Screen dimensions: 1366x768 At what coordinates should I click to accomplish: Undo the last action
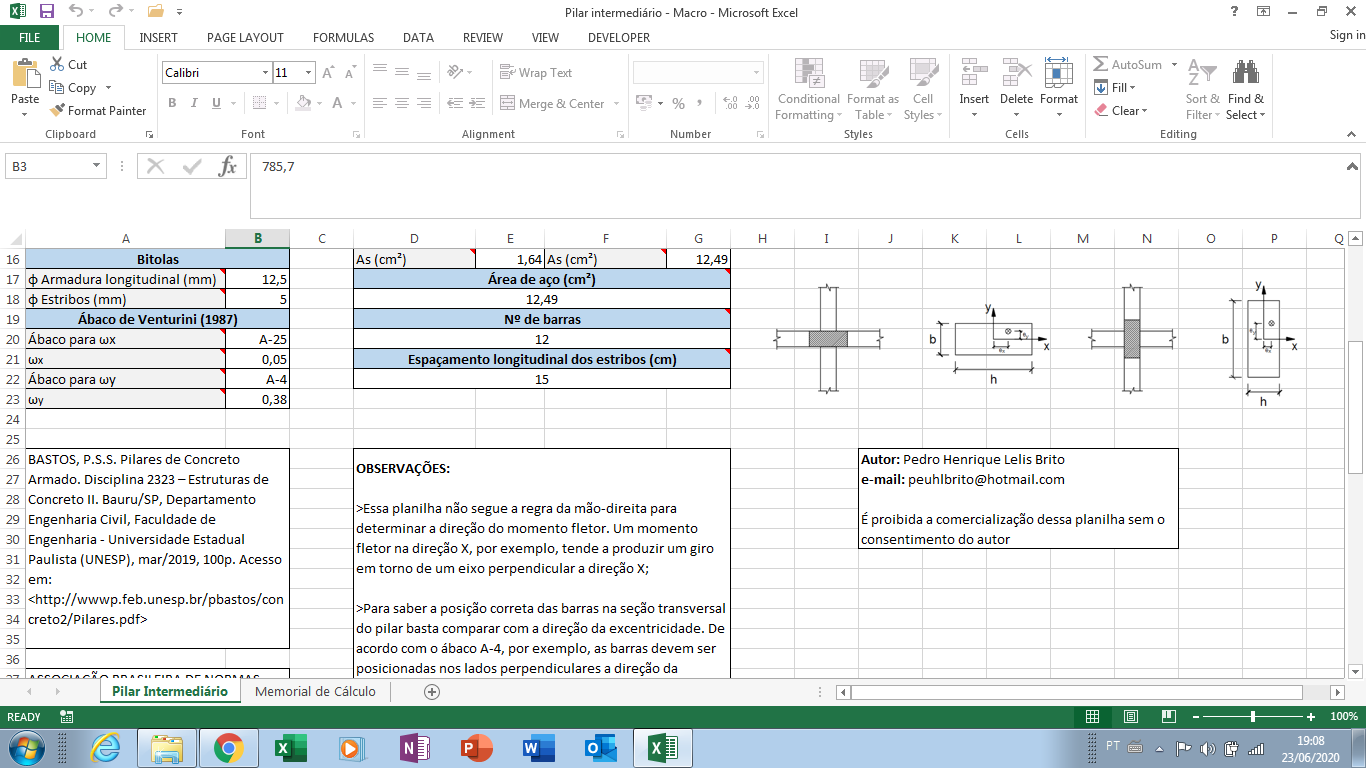tap(77, 12)
